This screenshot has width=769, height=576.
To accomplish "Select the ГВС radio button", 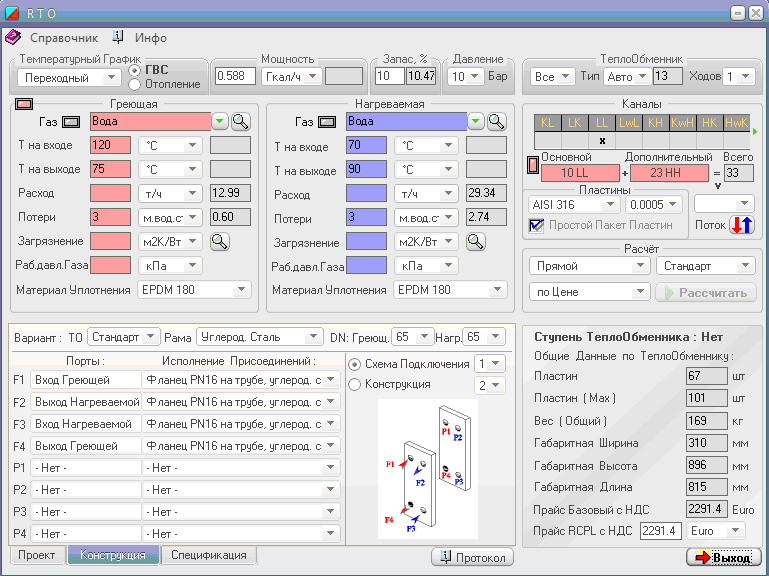I will pos(135,70).
